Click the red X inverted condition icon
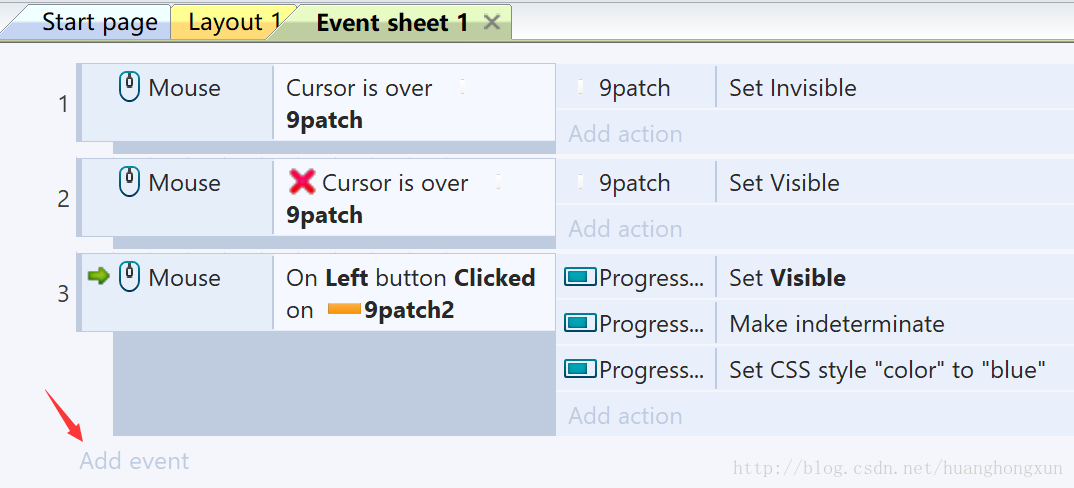This screenshot has width=1074, height=488. (302, 182)
